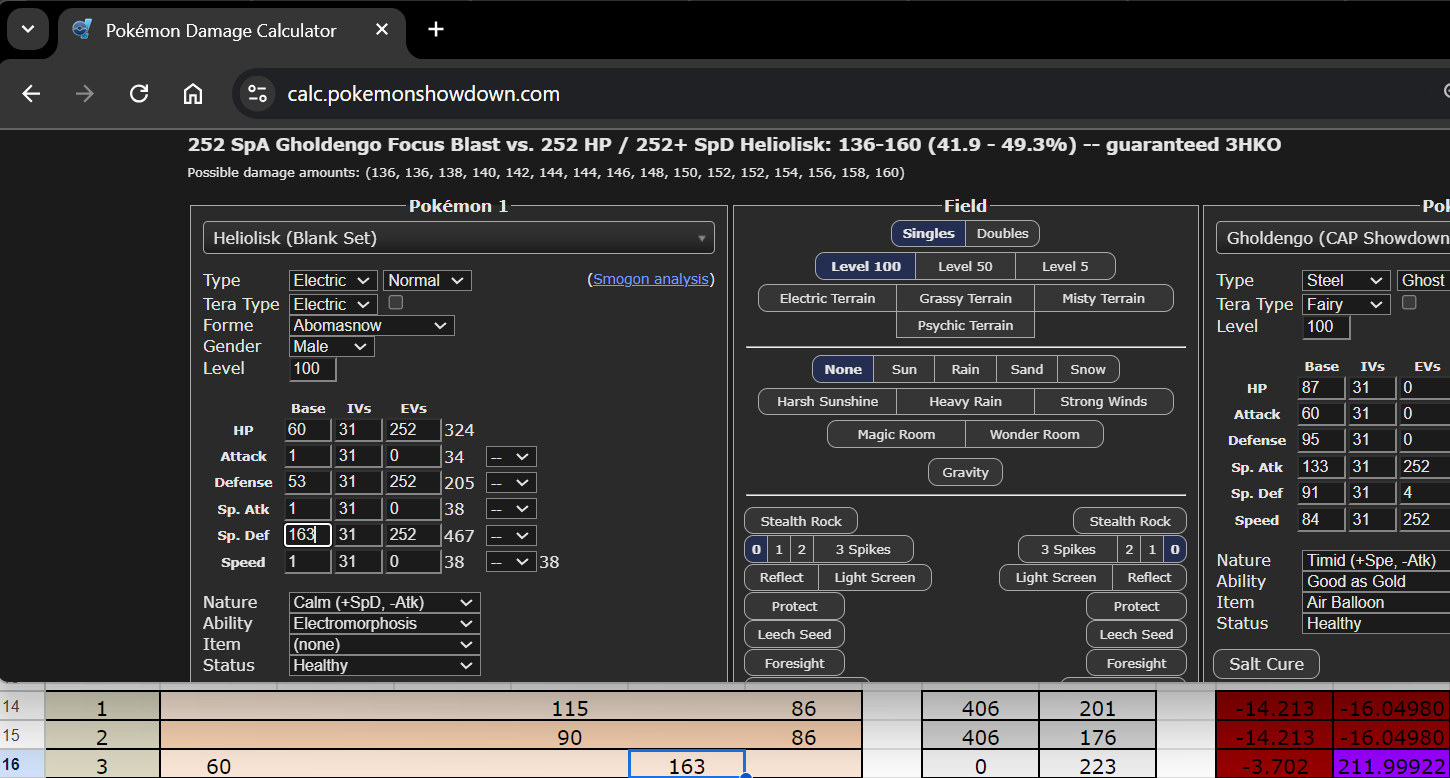Open Pokémon 1 Status Healthy dropdown
The height and width of the screenshot is (778, 1450).
tap(384, 666)
